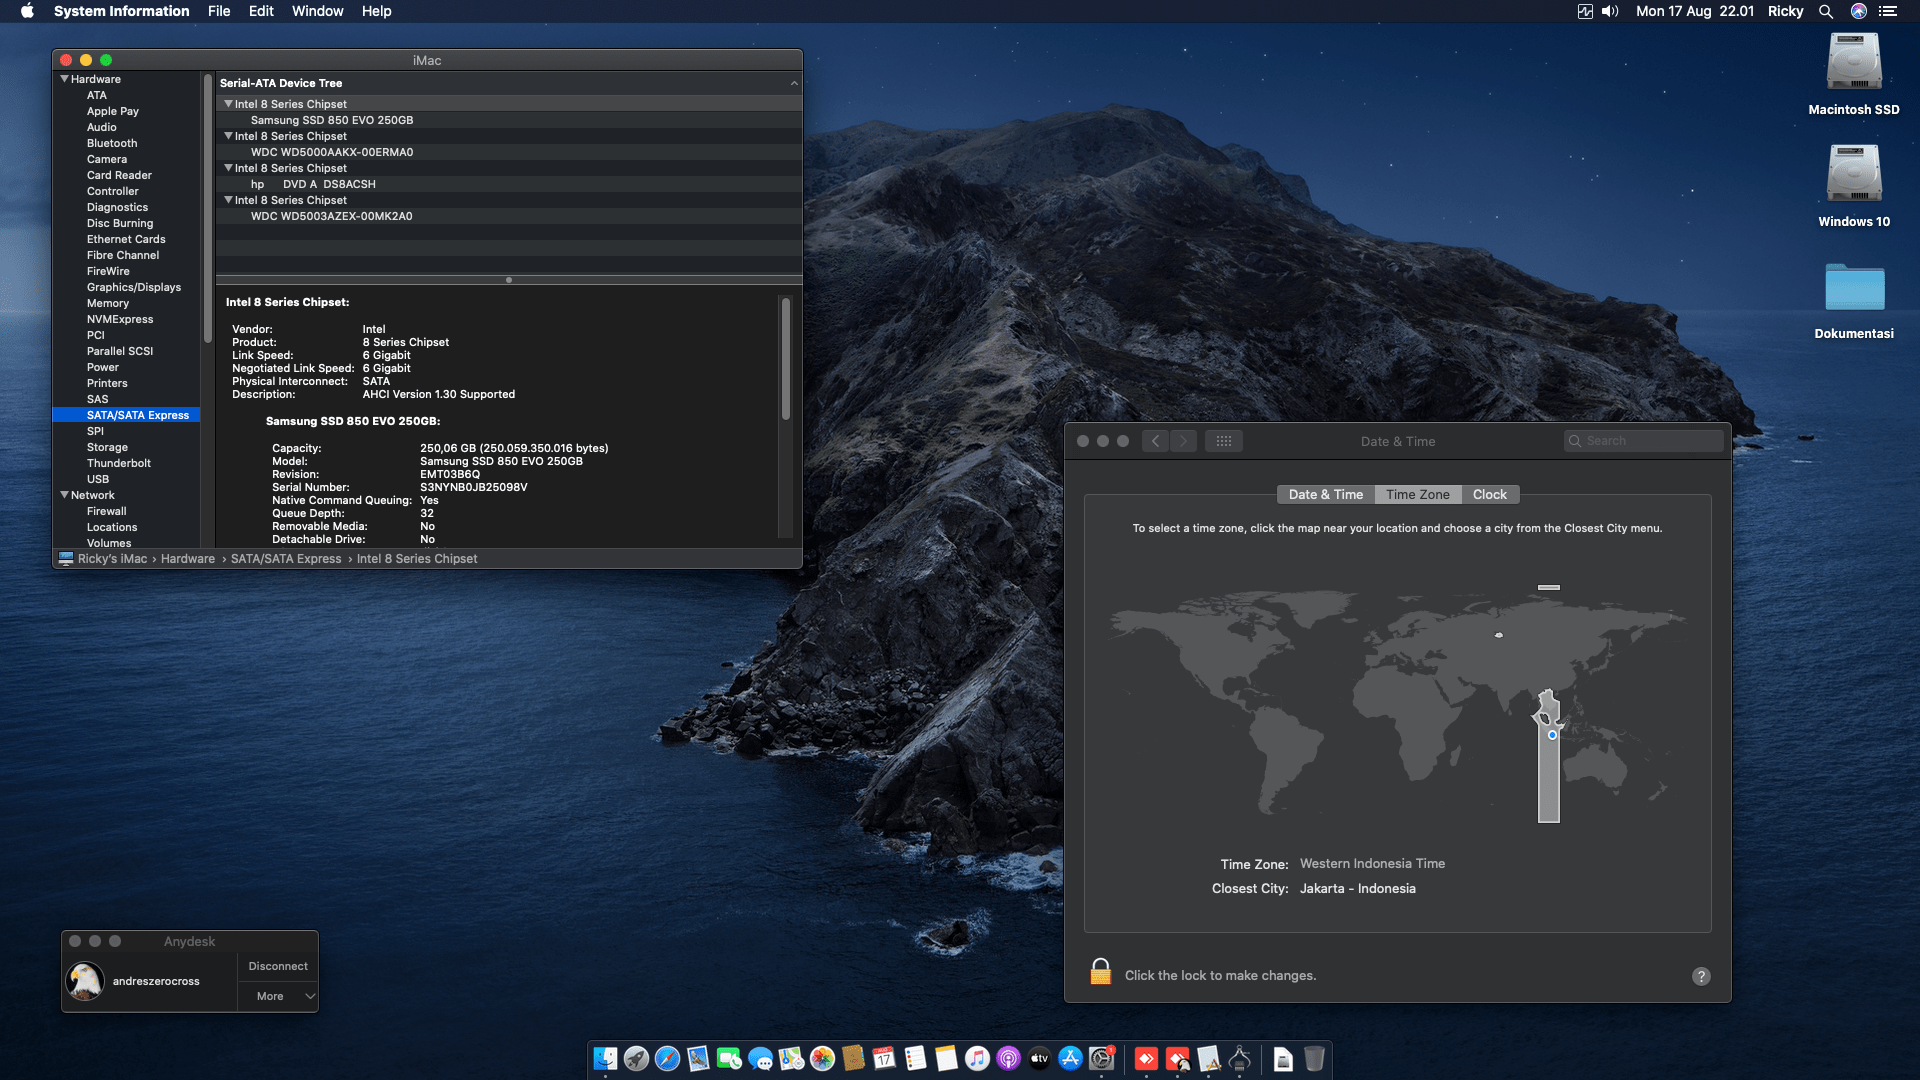Open Music from the Dock

click(977, 1058)
